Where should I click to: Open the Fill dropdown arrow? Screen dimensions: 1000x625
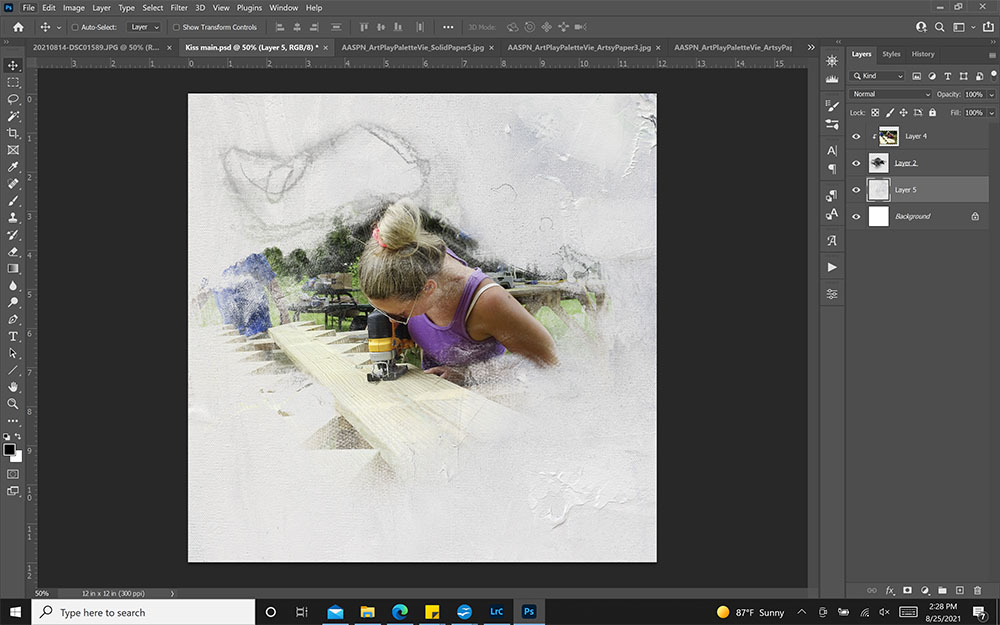click(991, 113)
